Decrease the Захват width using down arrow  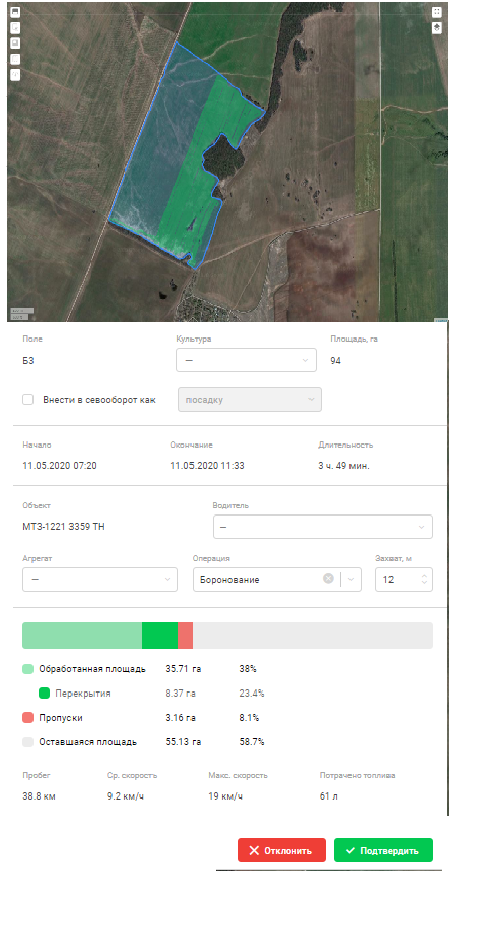pos(424,583)
